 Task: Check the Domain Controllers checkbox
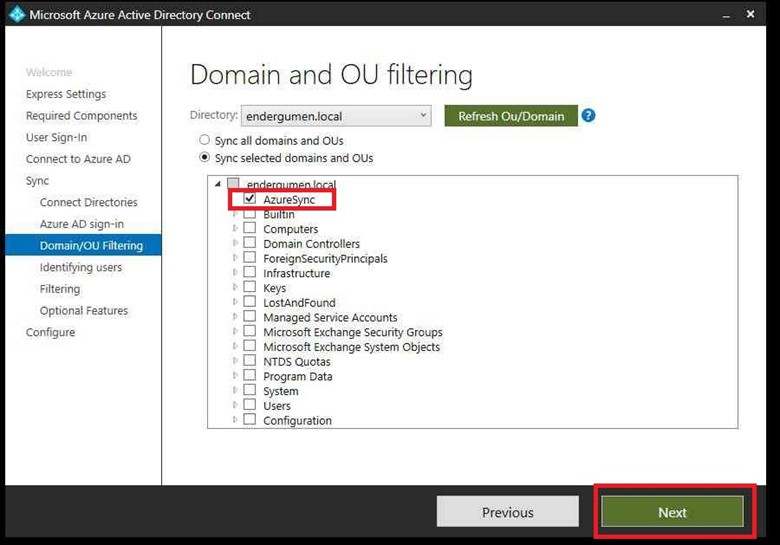pyautogui.click(x=250, y=244)
